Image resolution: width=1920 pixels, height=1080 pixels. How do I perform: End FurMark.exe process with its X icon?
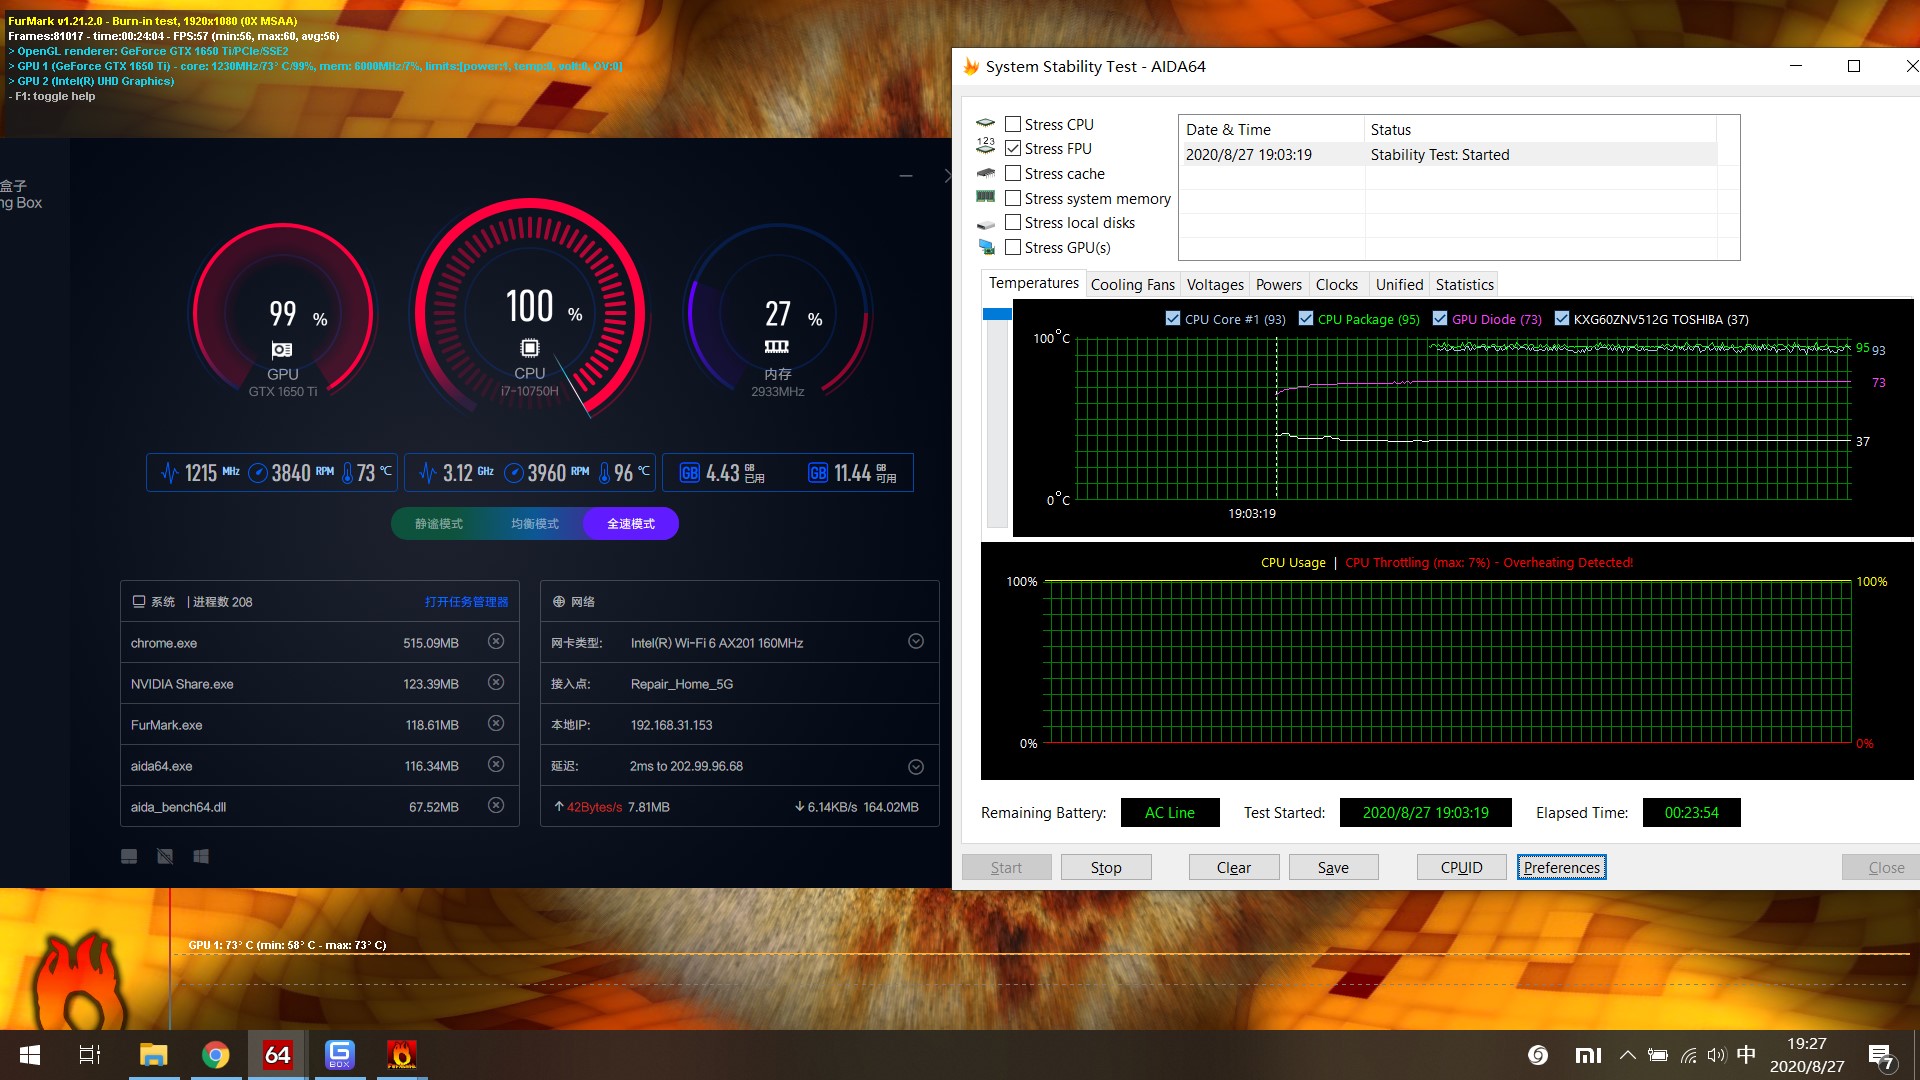pyautogui.click(x=496, y=724)
